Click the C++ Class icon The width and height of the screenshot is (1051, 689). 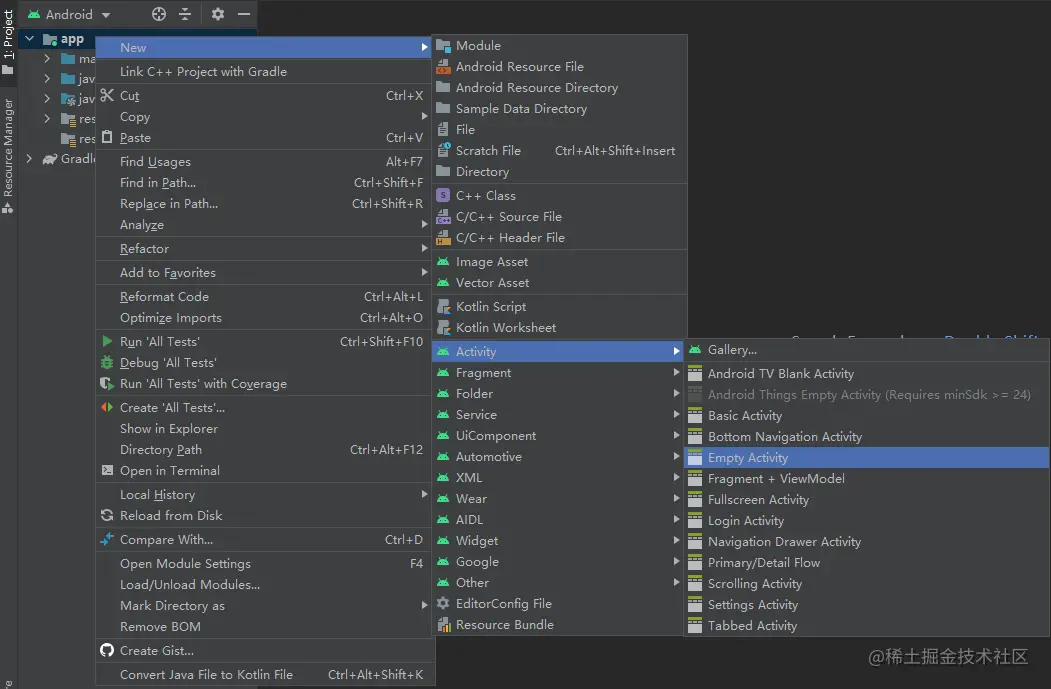(443, 196)
